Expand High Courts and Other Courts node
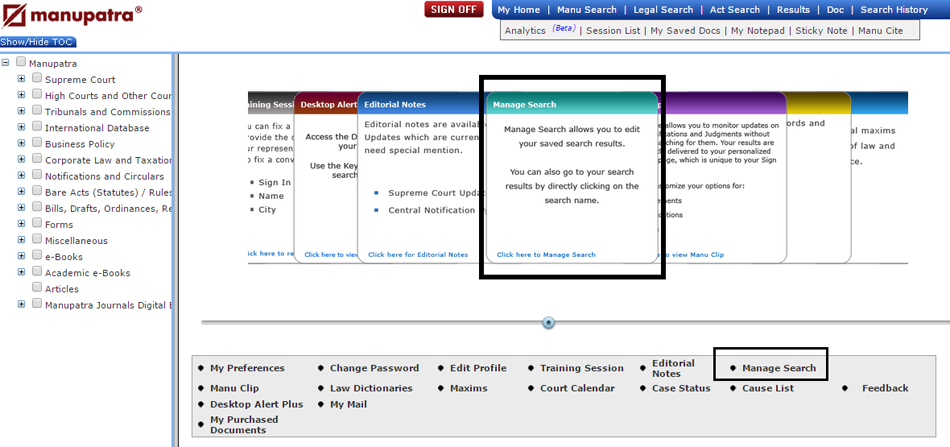 [x=21, y=94]
